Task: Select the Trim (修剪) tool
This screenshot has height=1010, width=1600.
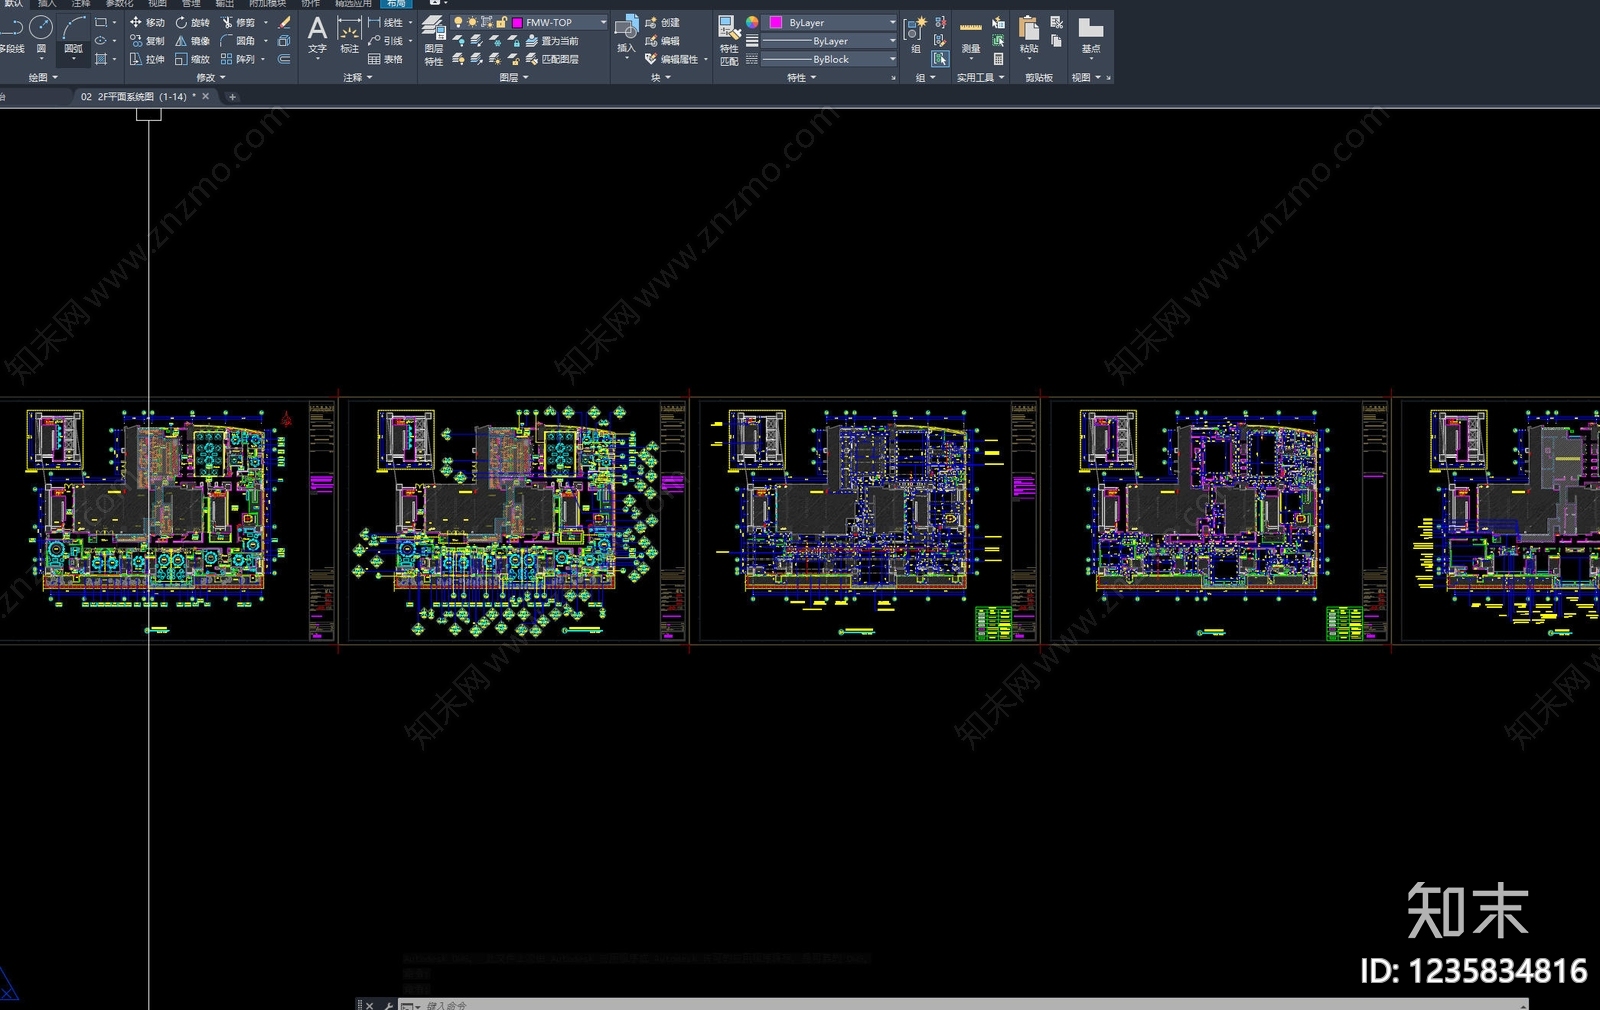Action: [238, 22]
